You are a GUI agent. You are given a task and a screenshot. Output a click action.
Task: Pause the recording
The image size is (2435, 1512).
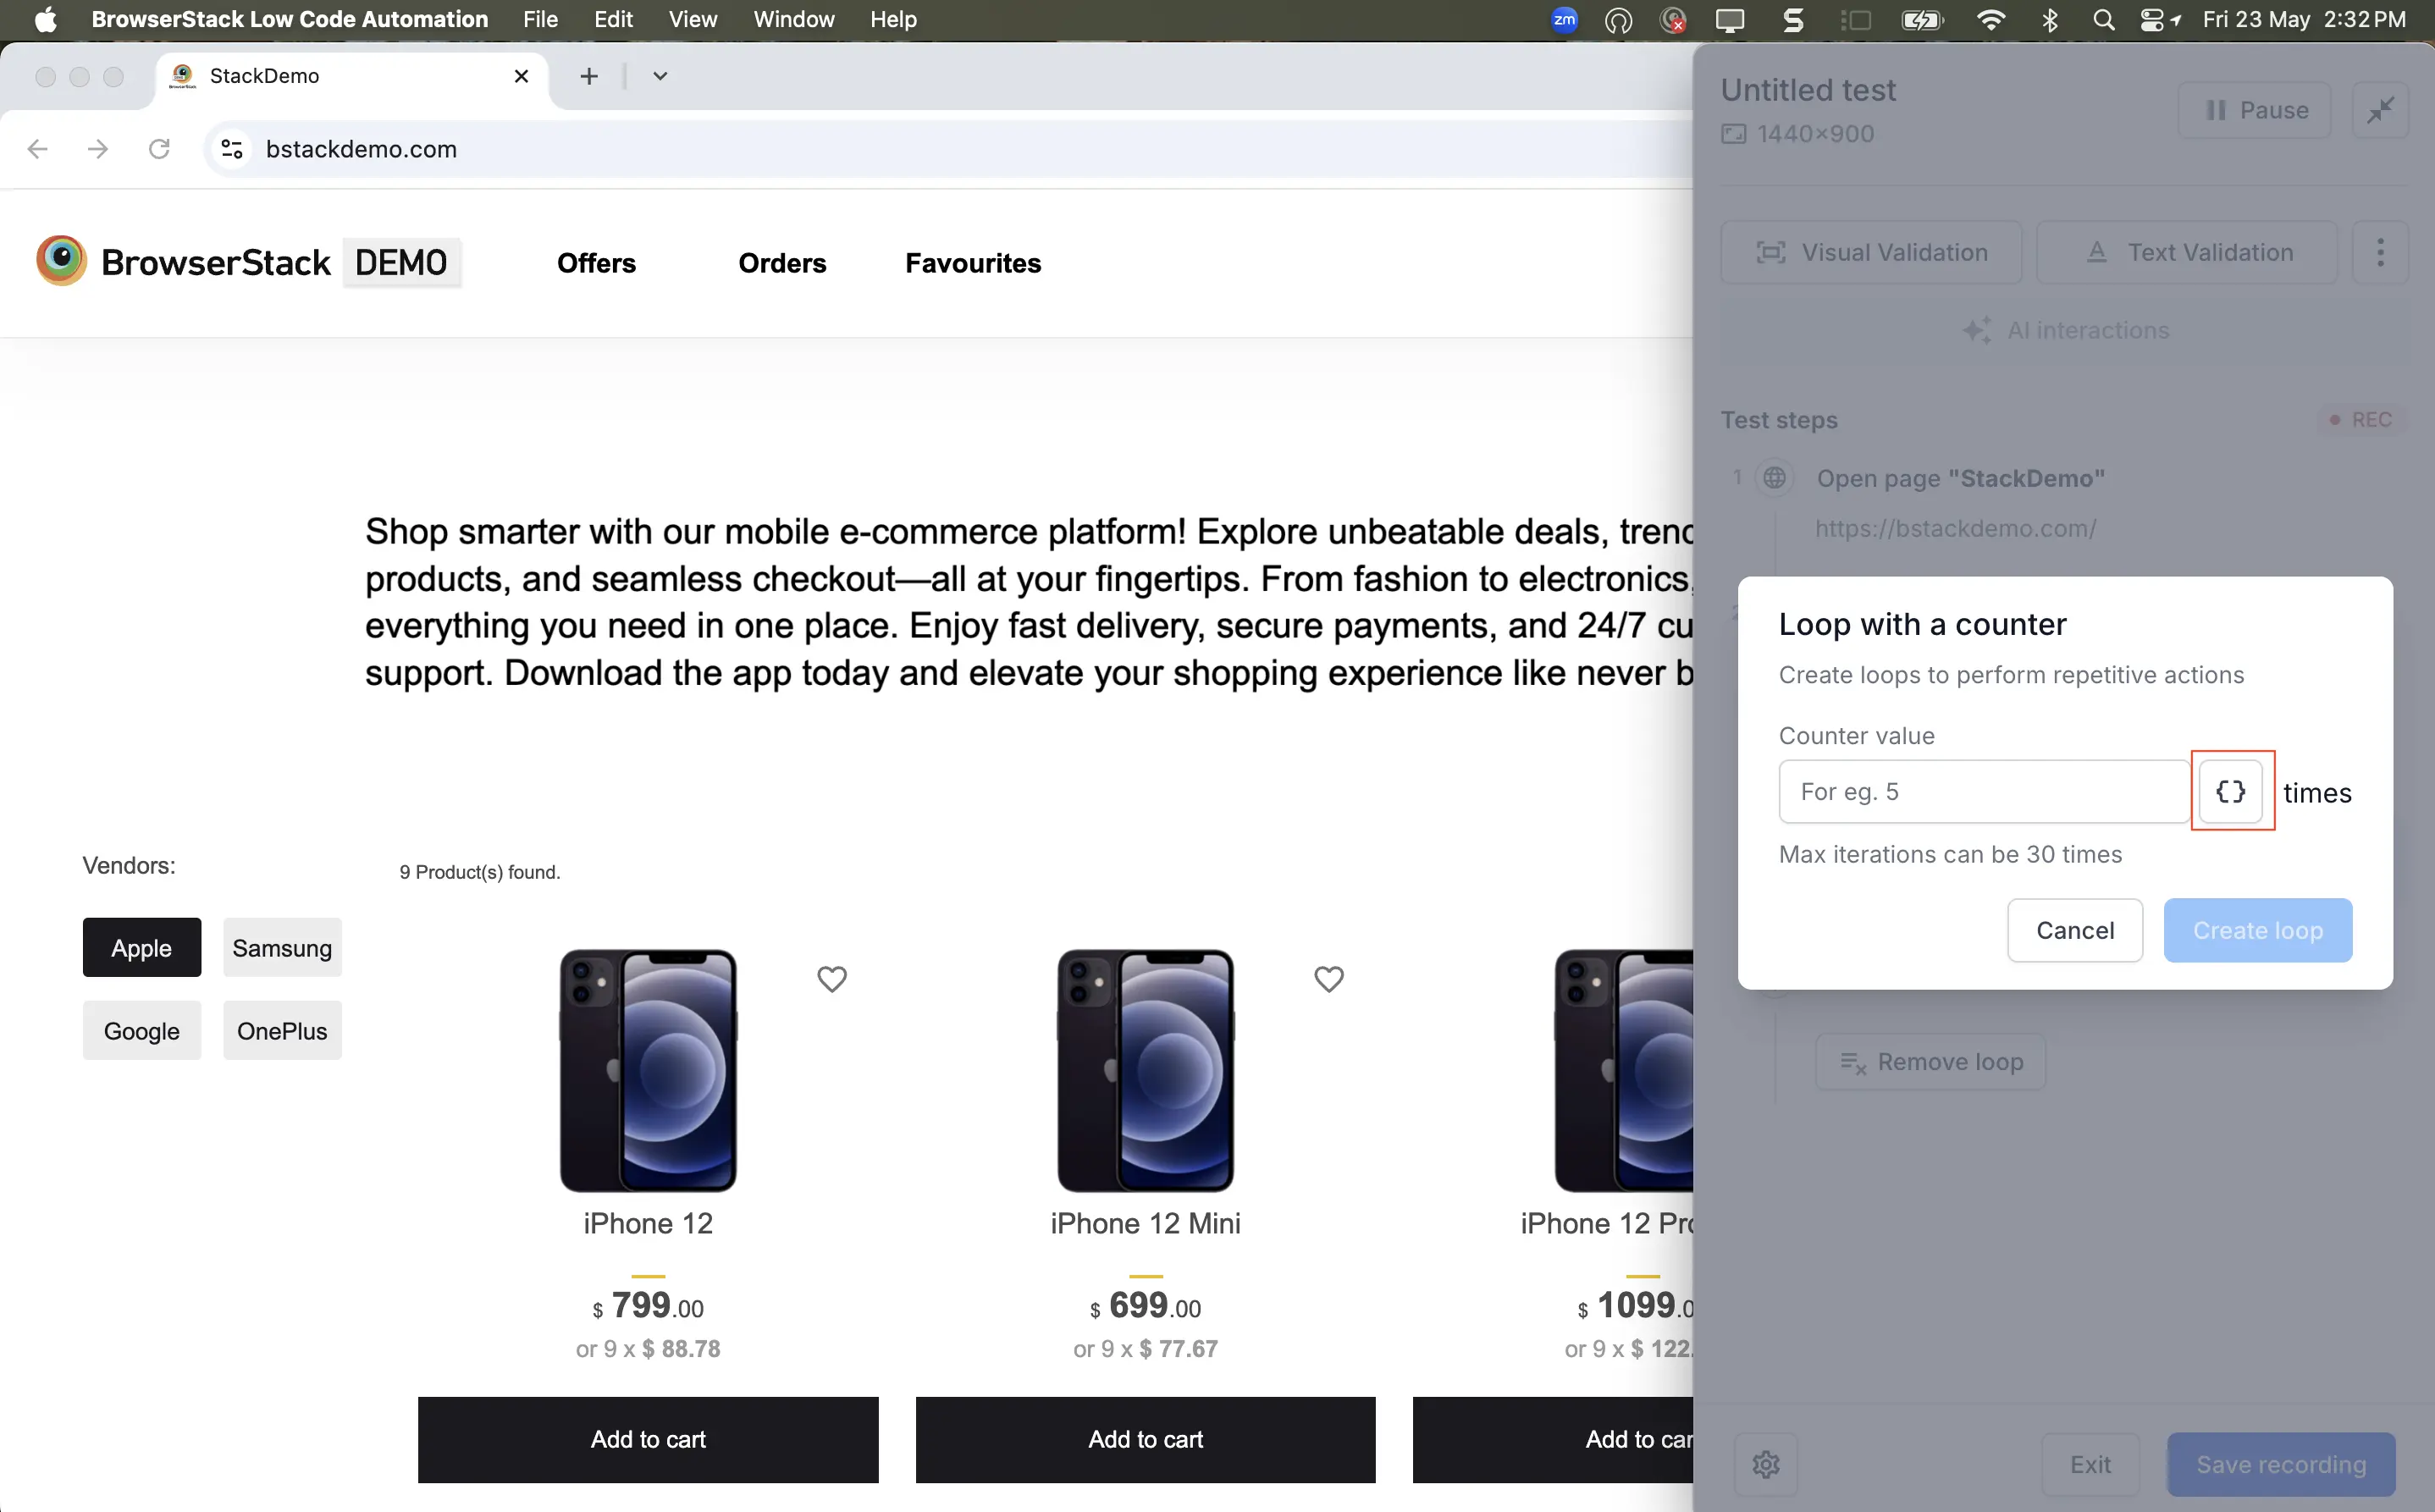[2254, 110]
